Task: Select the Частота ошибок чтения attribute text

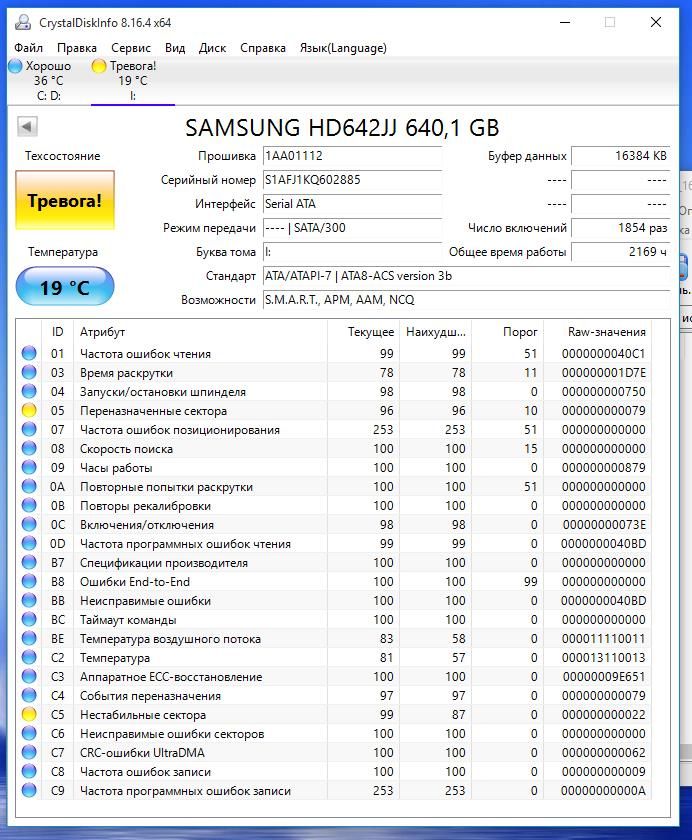Action: (145, 354)
